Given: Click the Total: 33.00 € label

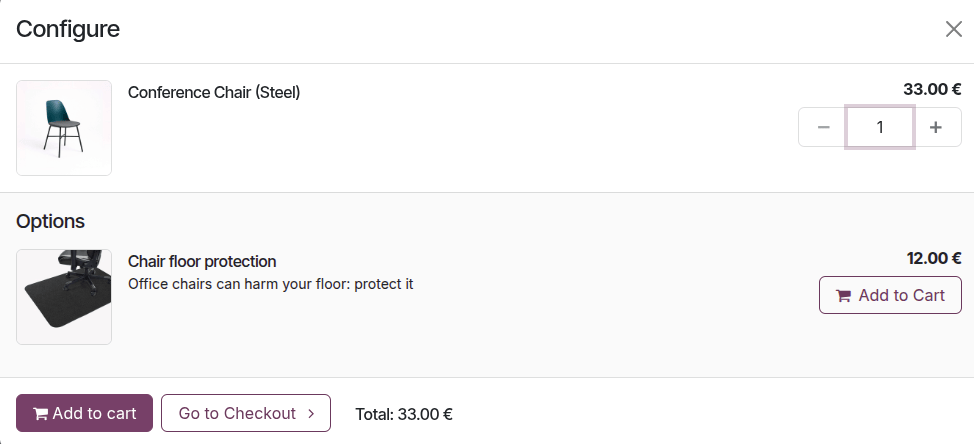Looking at the screenshot, I should (x=404, y=413).
